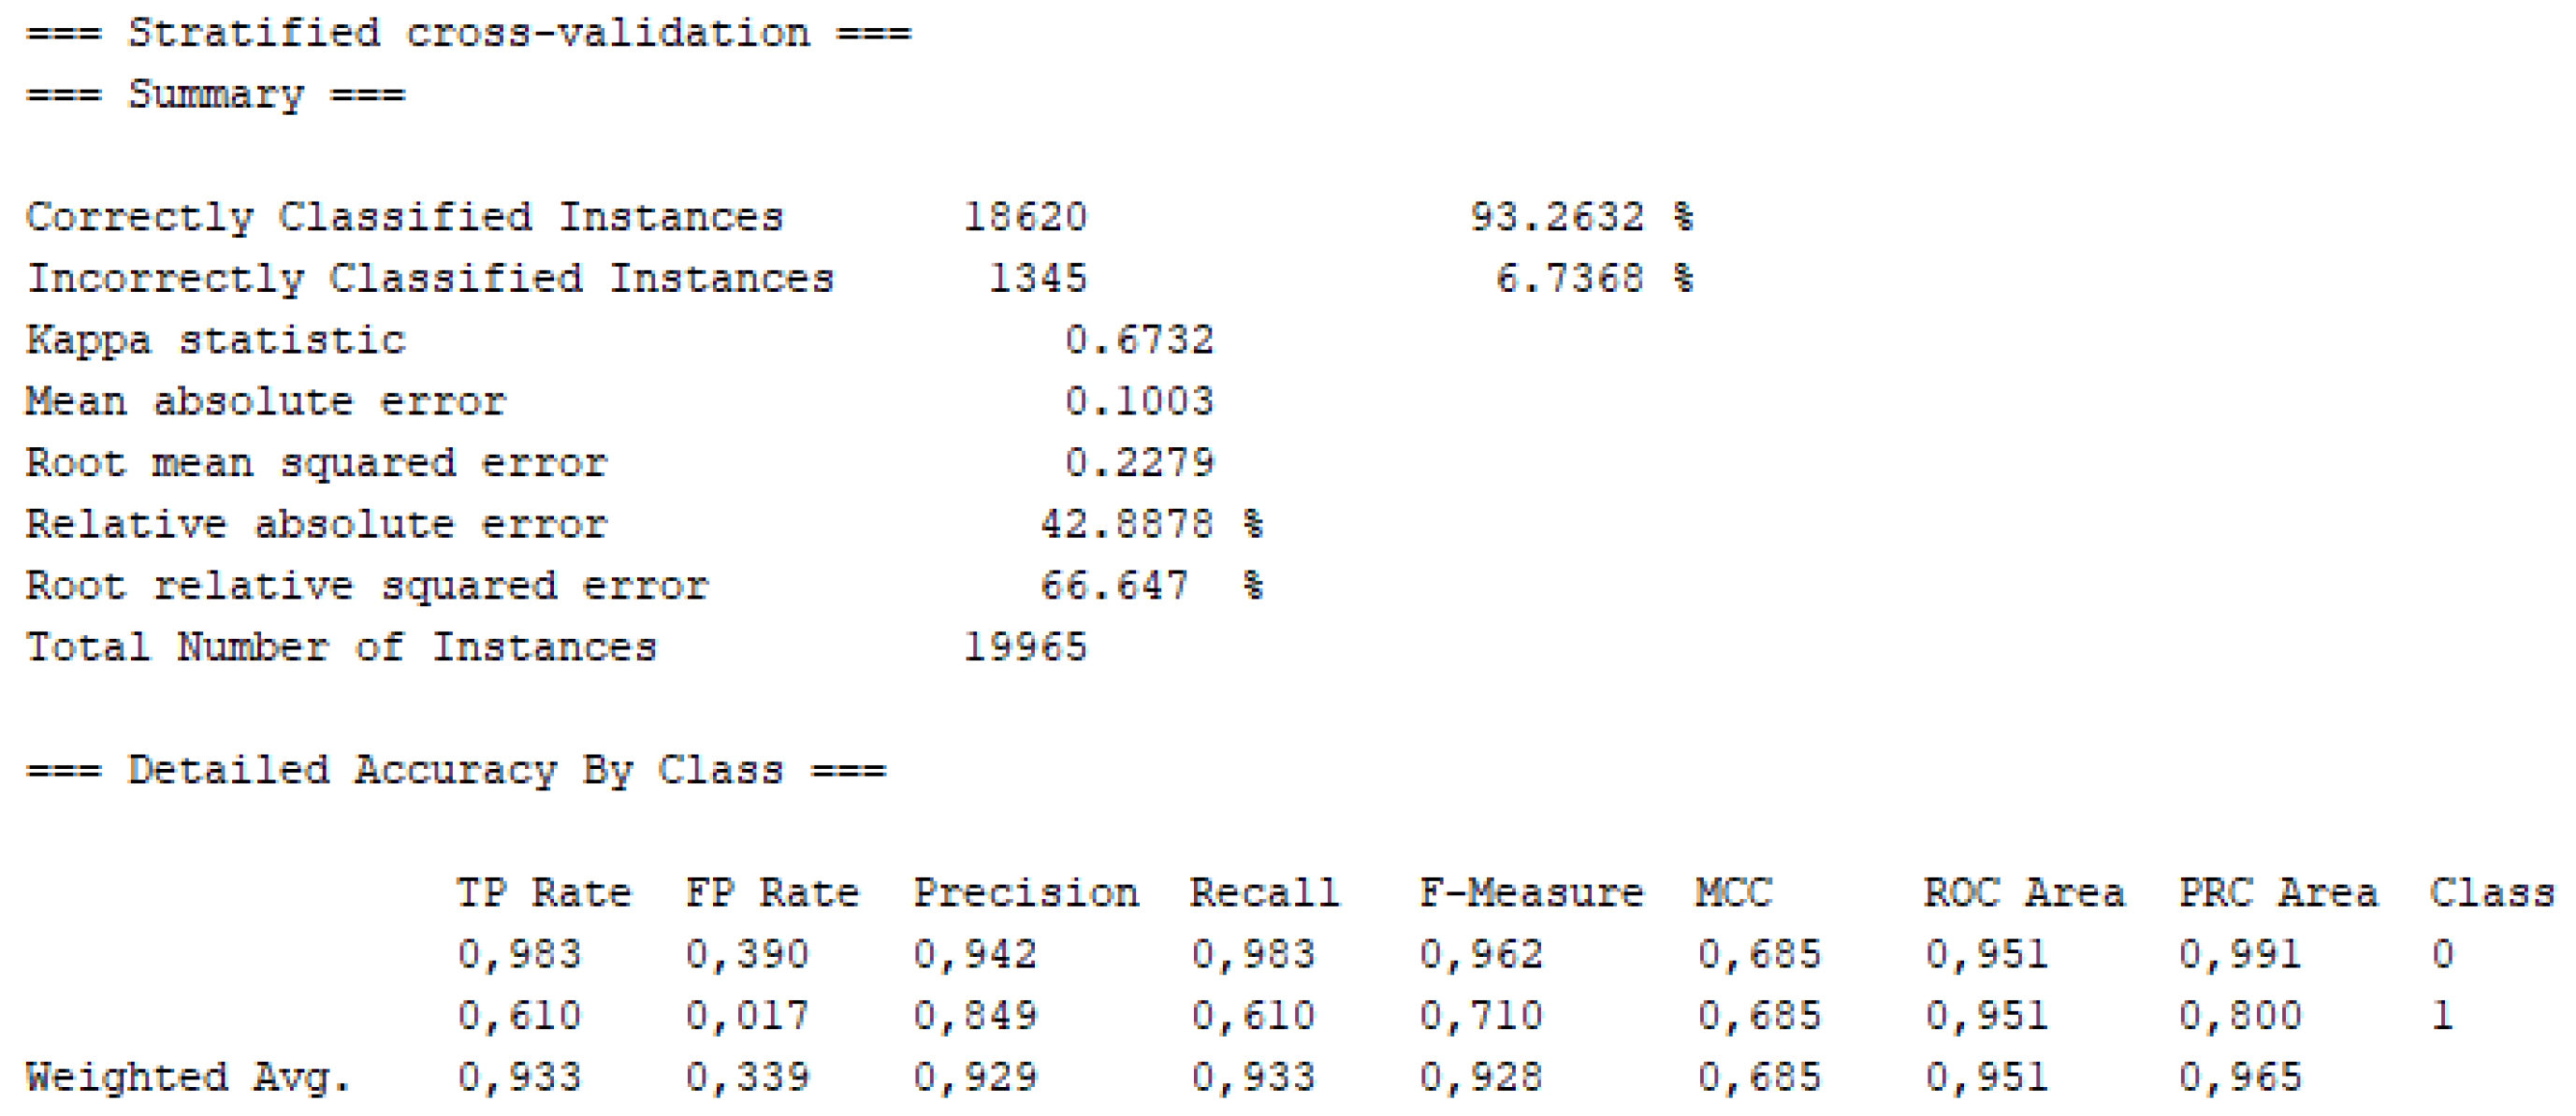2576x1116 pixels.
Task: Click the Precision column header
Action: 1025,893
